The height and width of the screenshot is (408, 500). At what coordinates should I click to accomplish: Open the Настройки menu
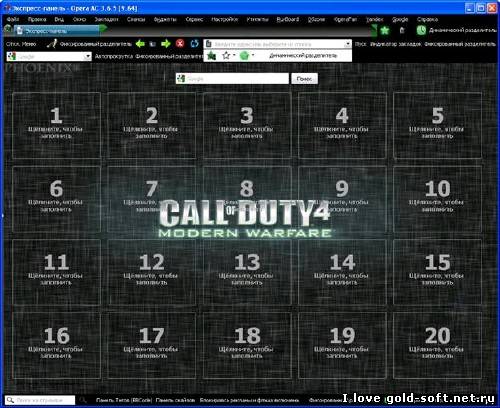[x=224, y=19]
